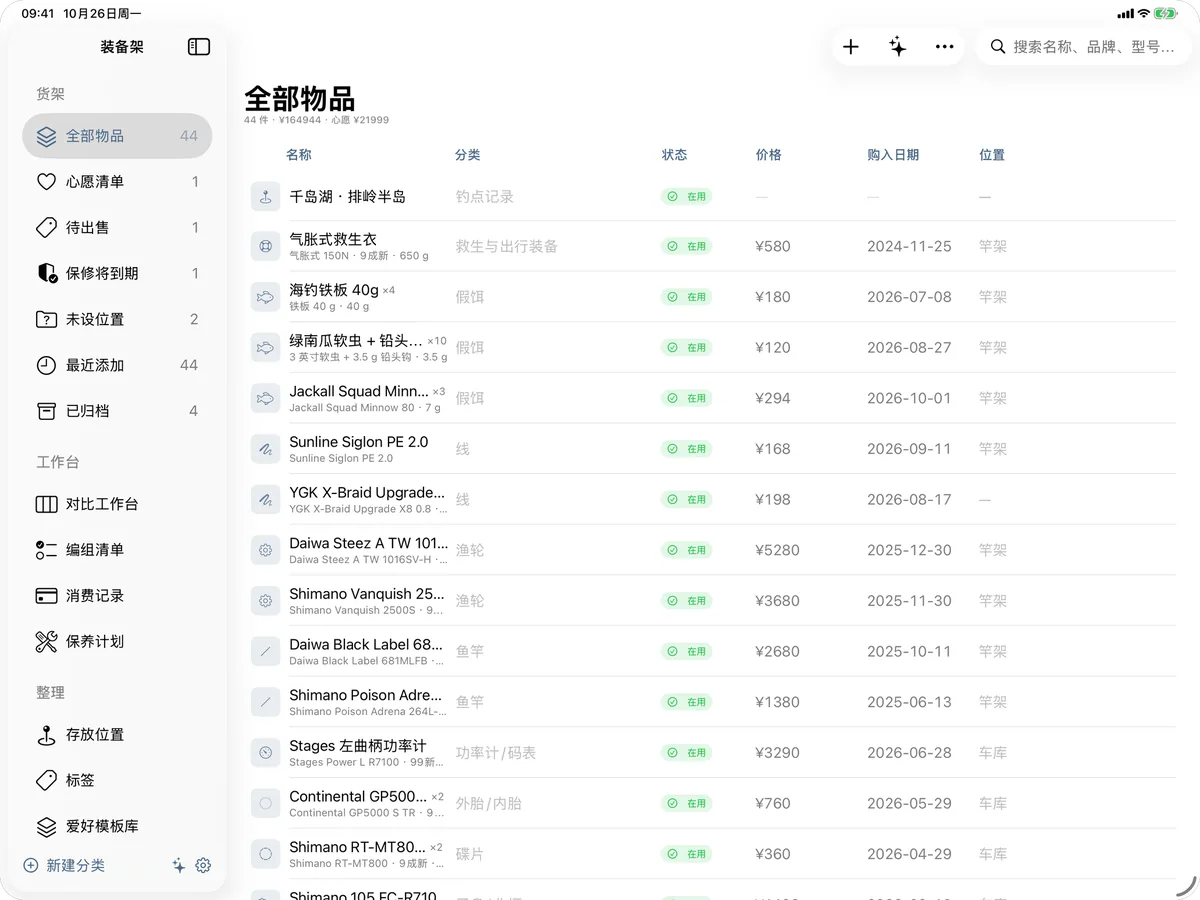Sort by 价格 column header
This screenshot has width=1200, height=900.
(769, 155)
